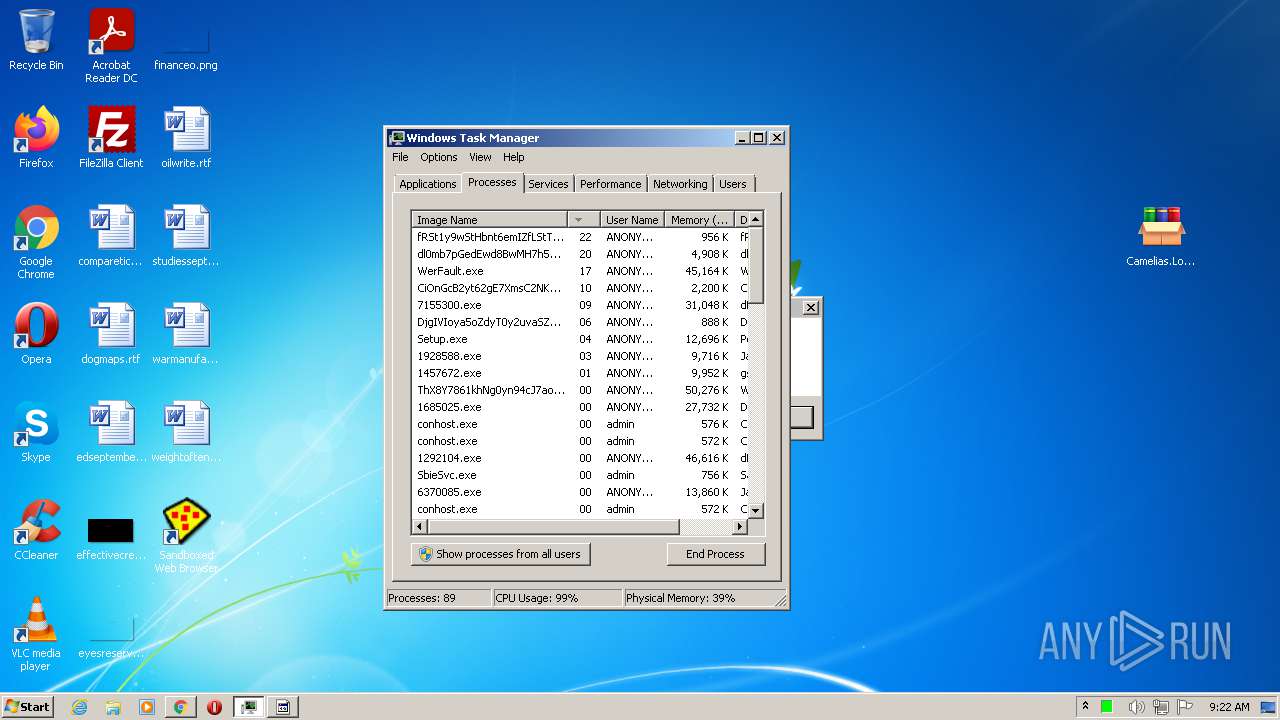Click process list scroll up arrow
This screenshot has width=1280, height=720.
click(x=756, y=220)
